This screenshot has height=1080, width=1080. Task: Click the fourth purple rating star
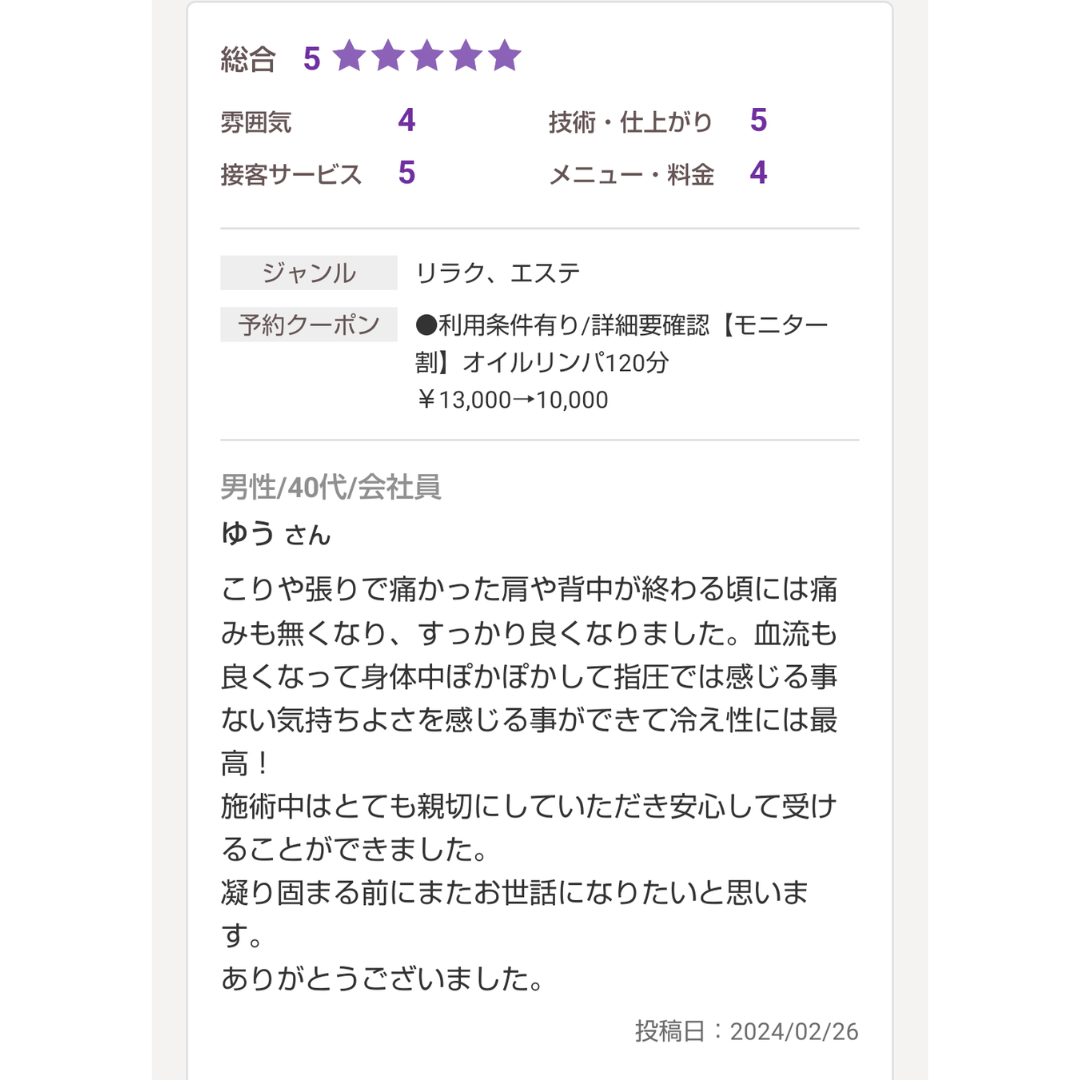[466, 55]
